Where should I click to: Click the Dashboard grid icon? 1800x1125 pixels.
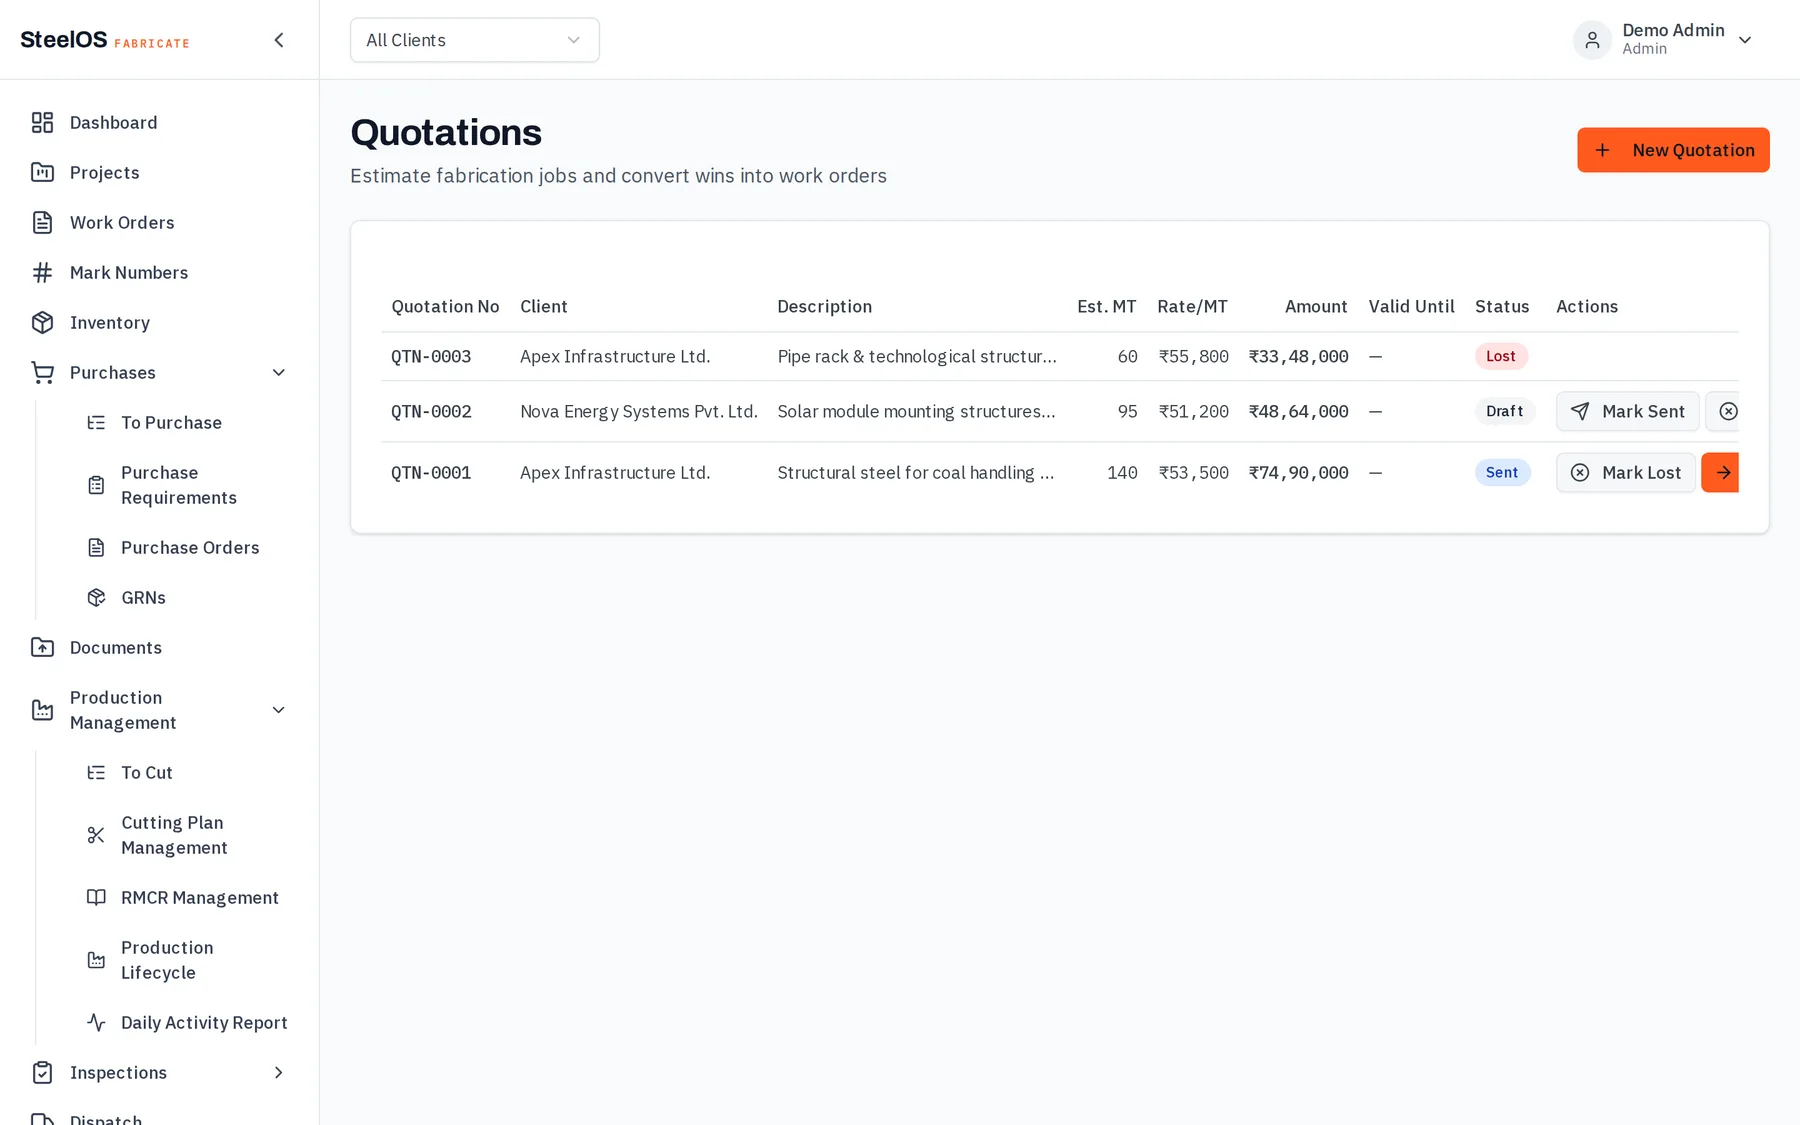click(42, 122)
